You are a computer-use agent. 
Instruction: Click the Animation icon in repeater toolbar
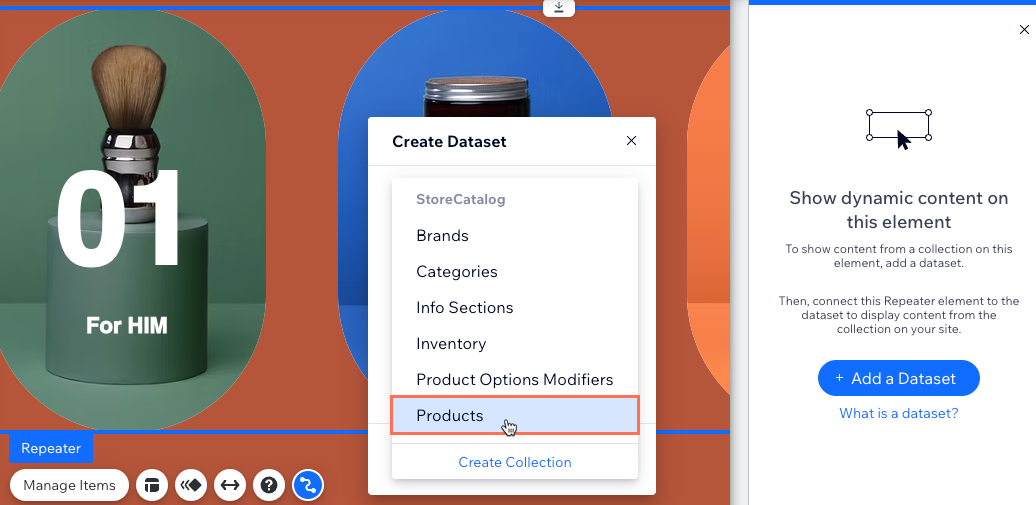tap(191, 485)
